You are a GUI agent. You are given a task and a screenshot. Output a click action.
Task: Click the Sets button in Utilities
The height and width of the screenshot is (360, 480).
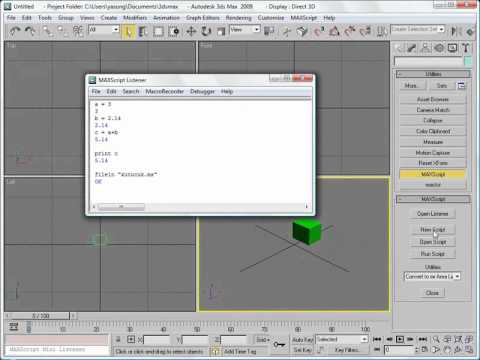coord(442,86)
